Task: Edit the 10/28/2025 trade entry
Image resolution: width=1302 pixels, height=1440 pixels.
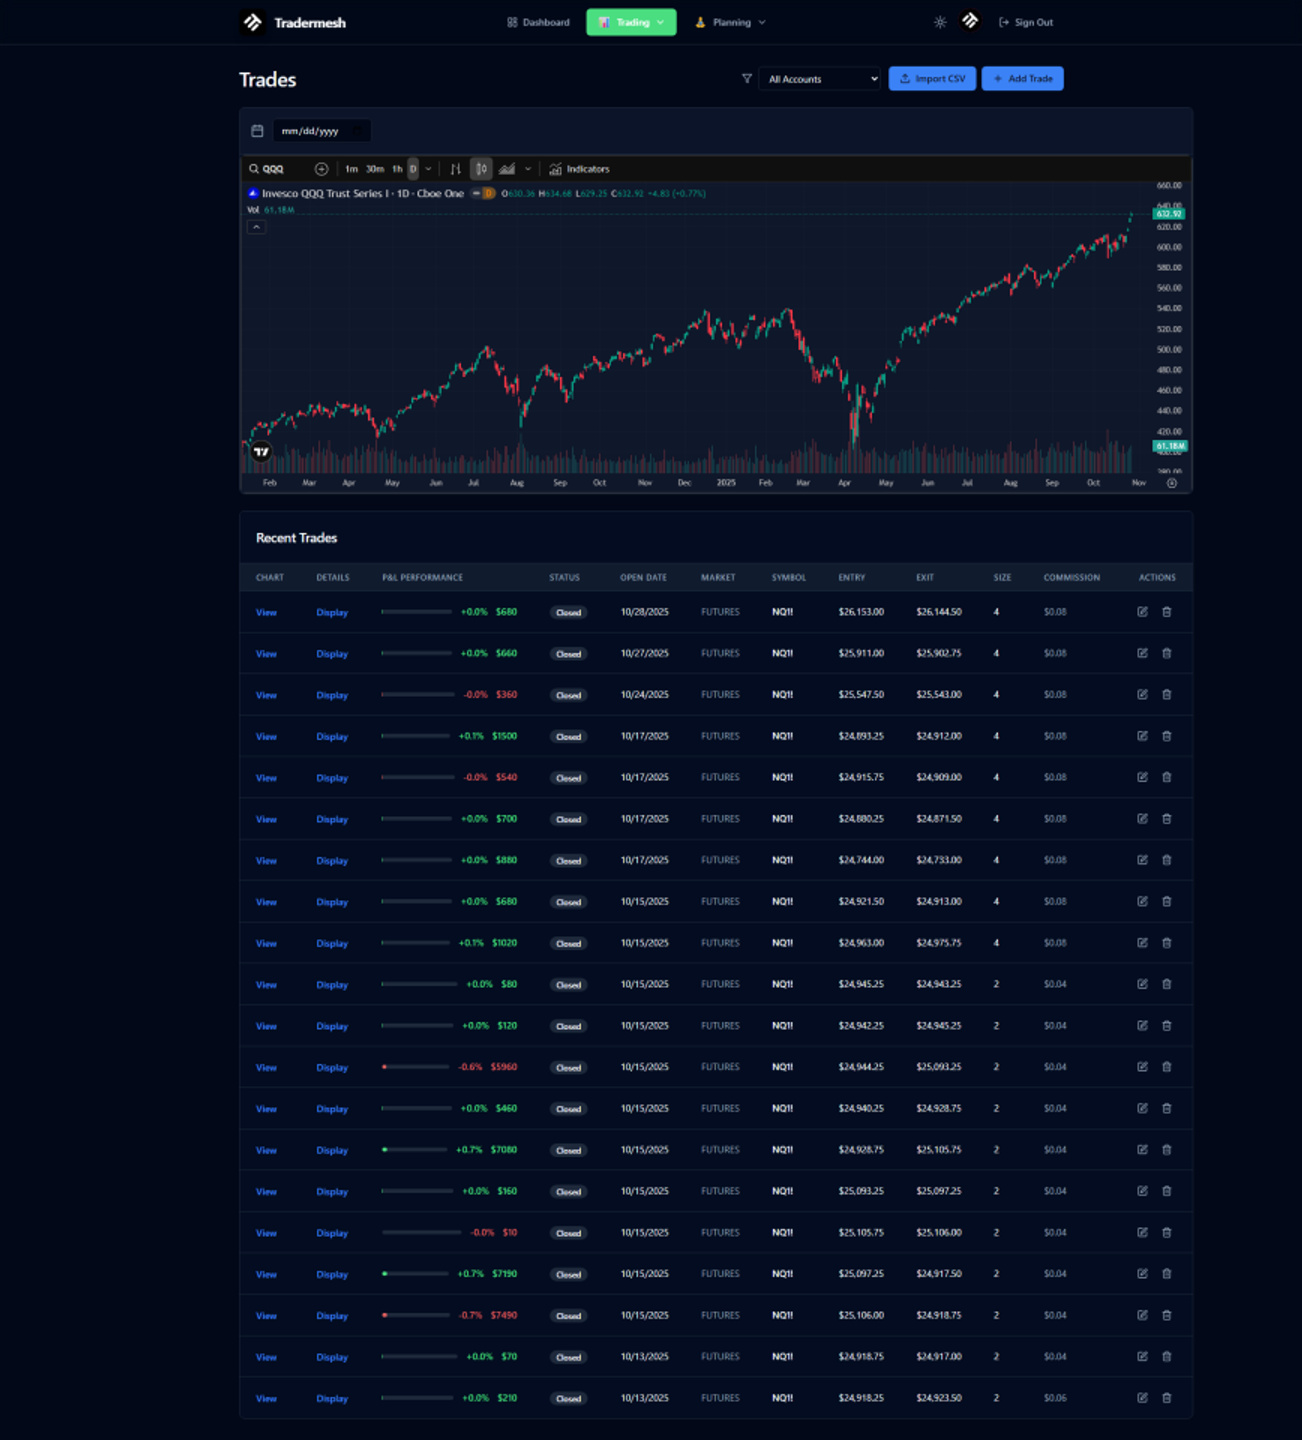Action: click(1142, 612)
